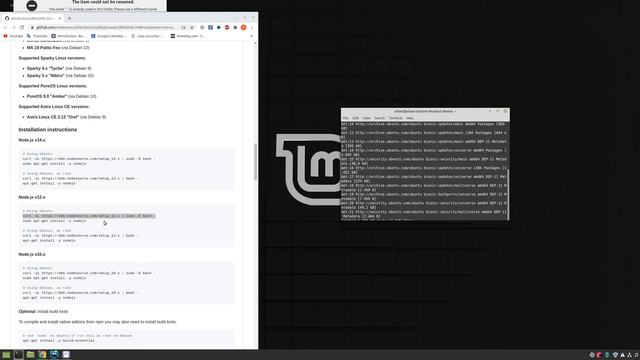Open the orange profile avatar
The width and height of the screenshot is (640, 360).
pos(243,27)
